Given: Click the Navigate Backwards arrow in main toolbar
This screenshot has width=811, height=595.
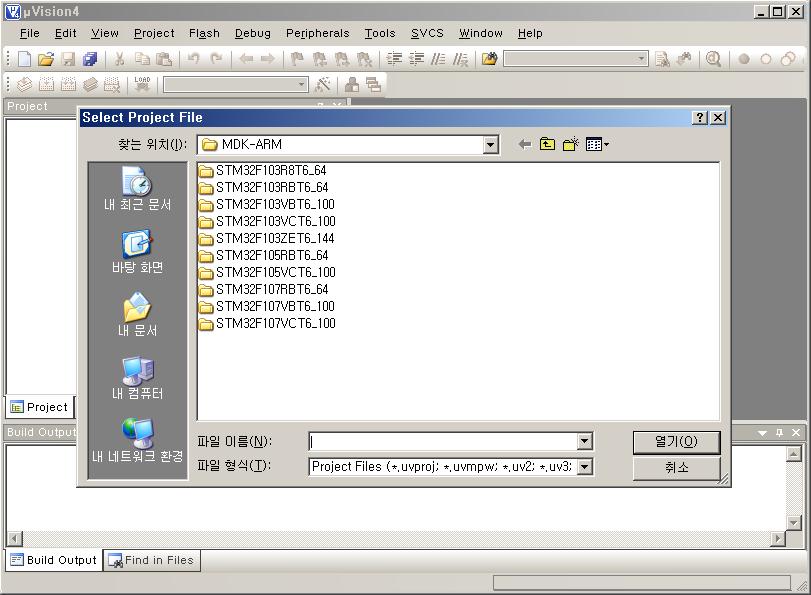Looking at the screenshot, I should pos(246,59).
